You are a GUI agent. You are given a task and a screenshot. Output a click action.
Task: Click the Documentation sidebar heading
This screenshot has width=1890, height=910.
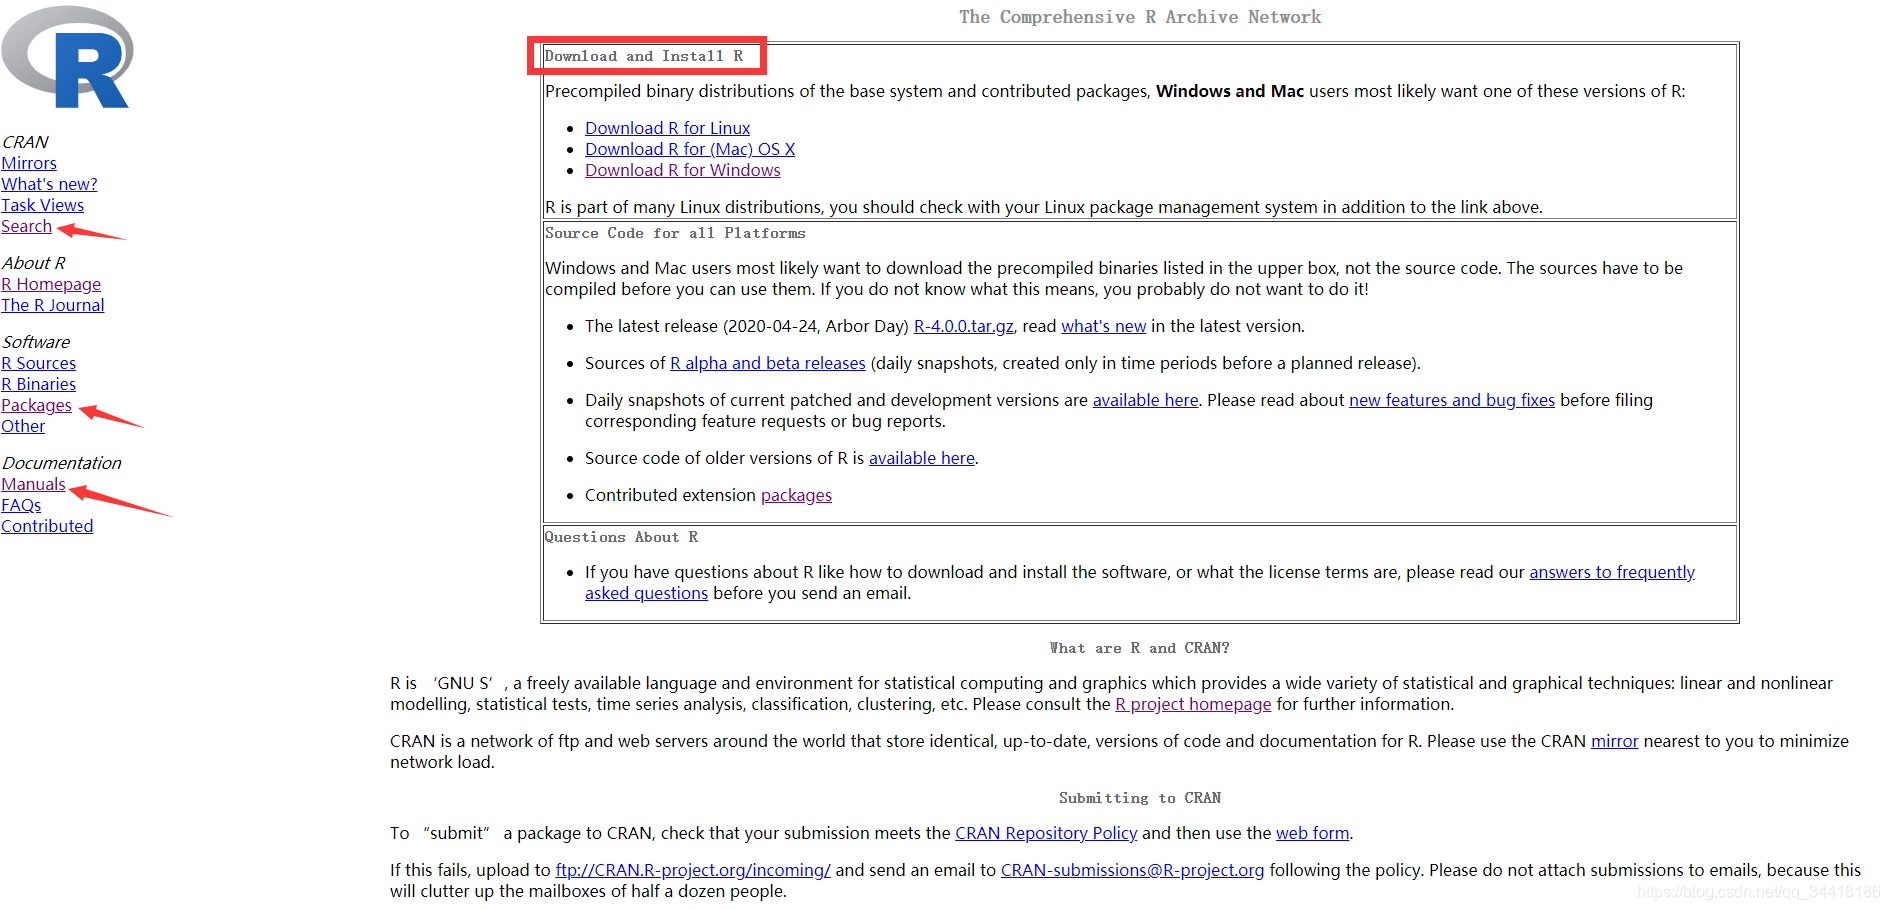coord(62,463)
